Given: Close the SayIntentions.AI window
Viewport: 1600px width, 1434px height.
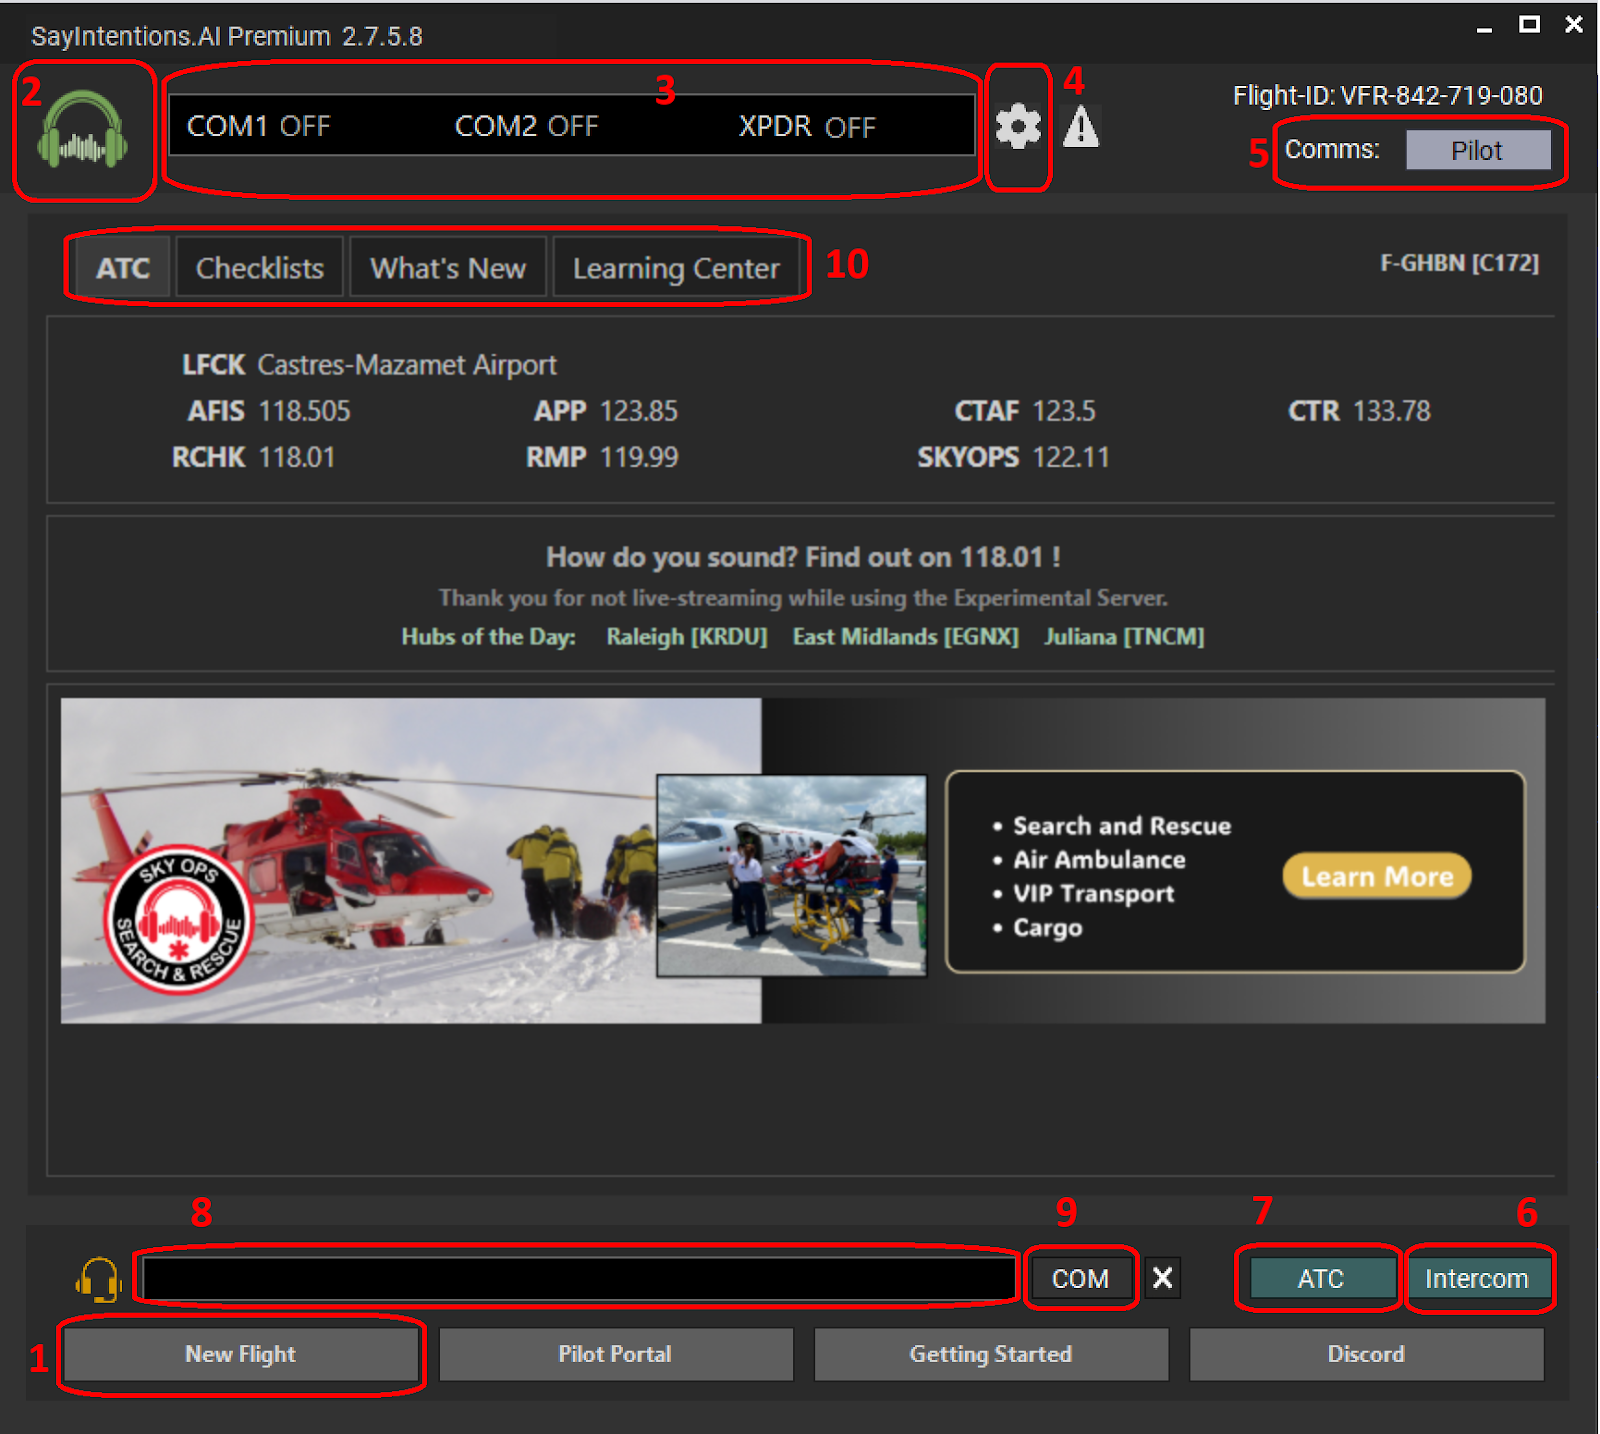Looking at the screenshot, I should [x=1574, y=24].
